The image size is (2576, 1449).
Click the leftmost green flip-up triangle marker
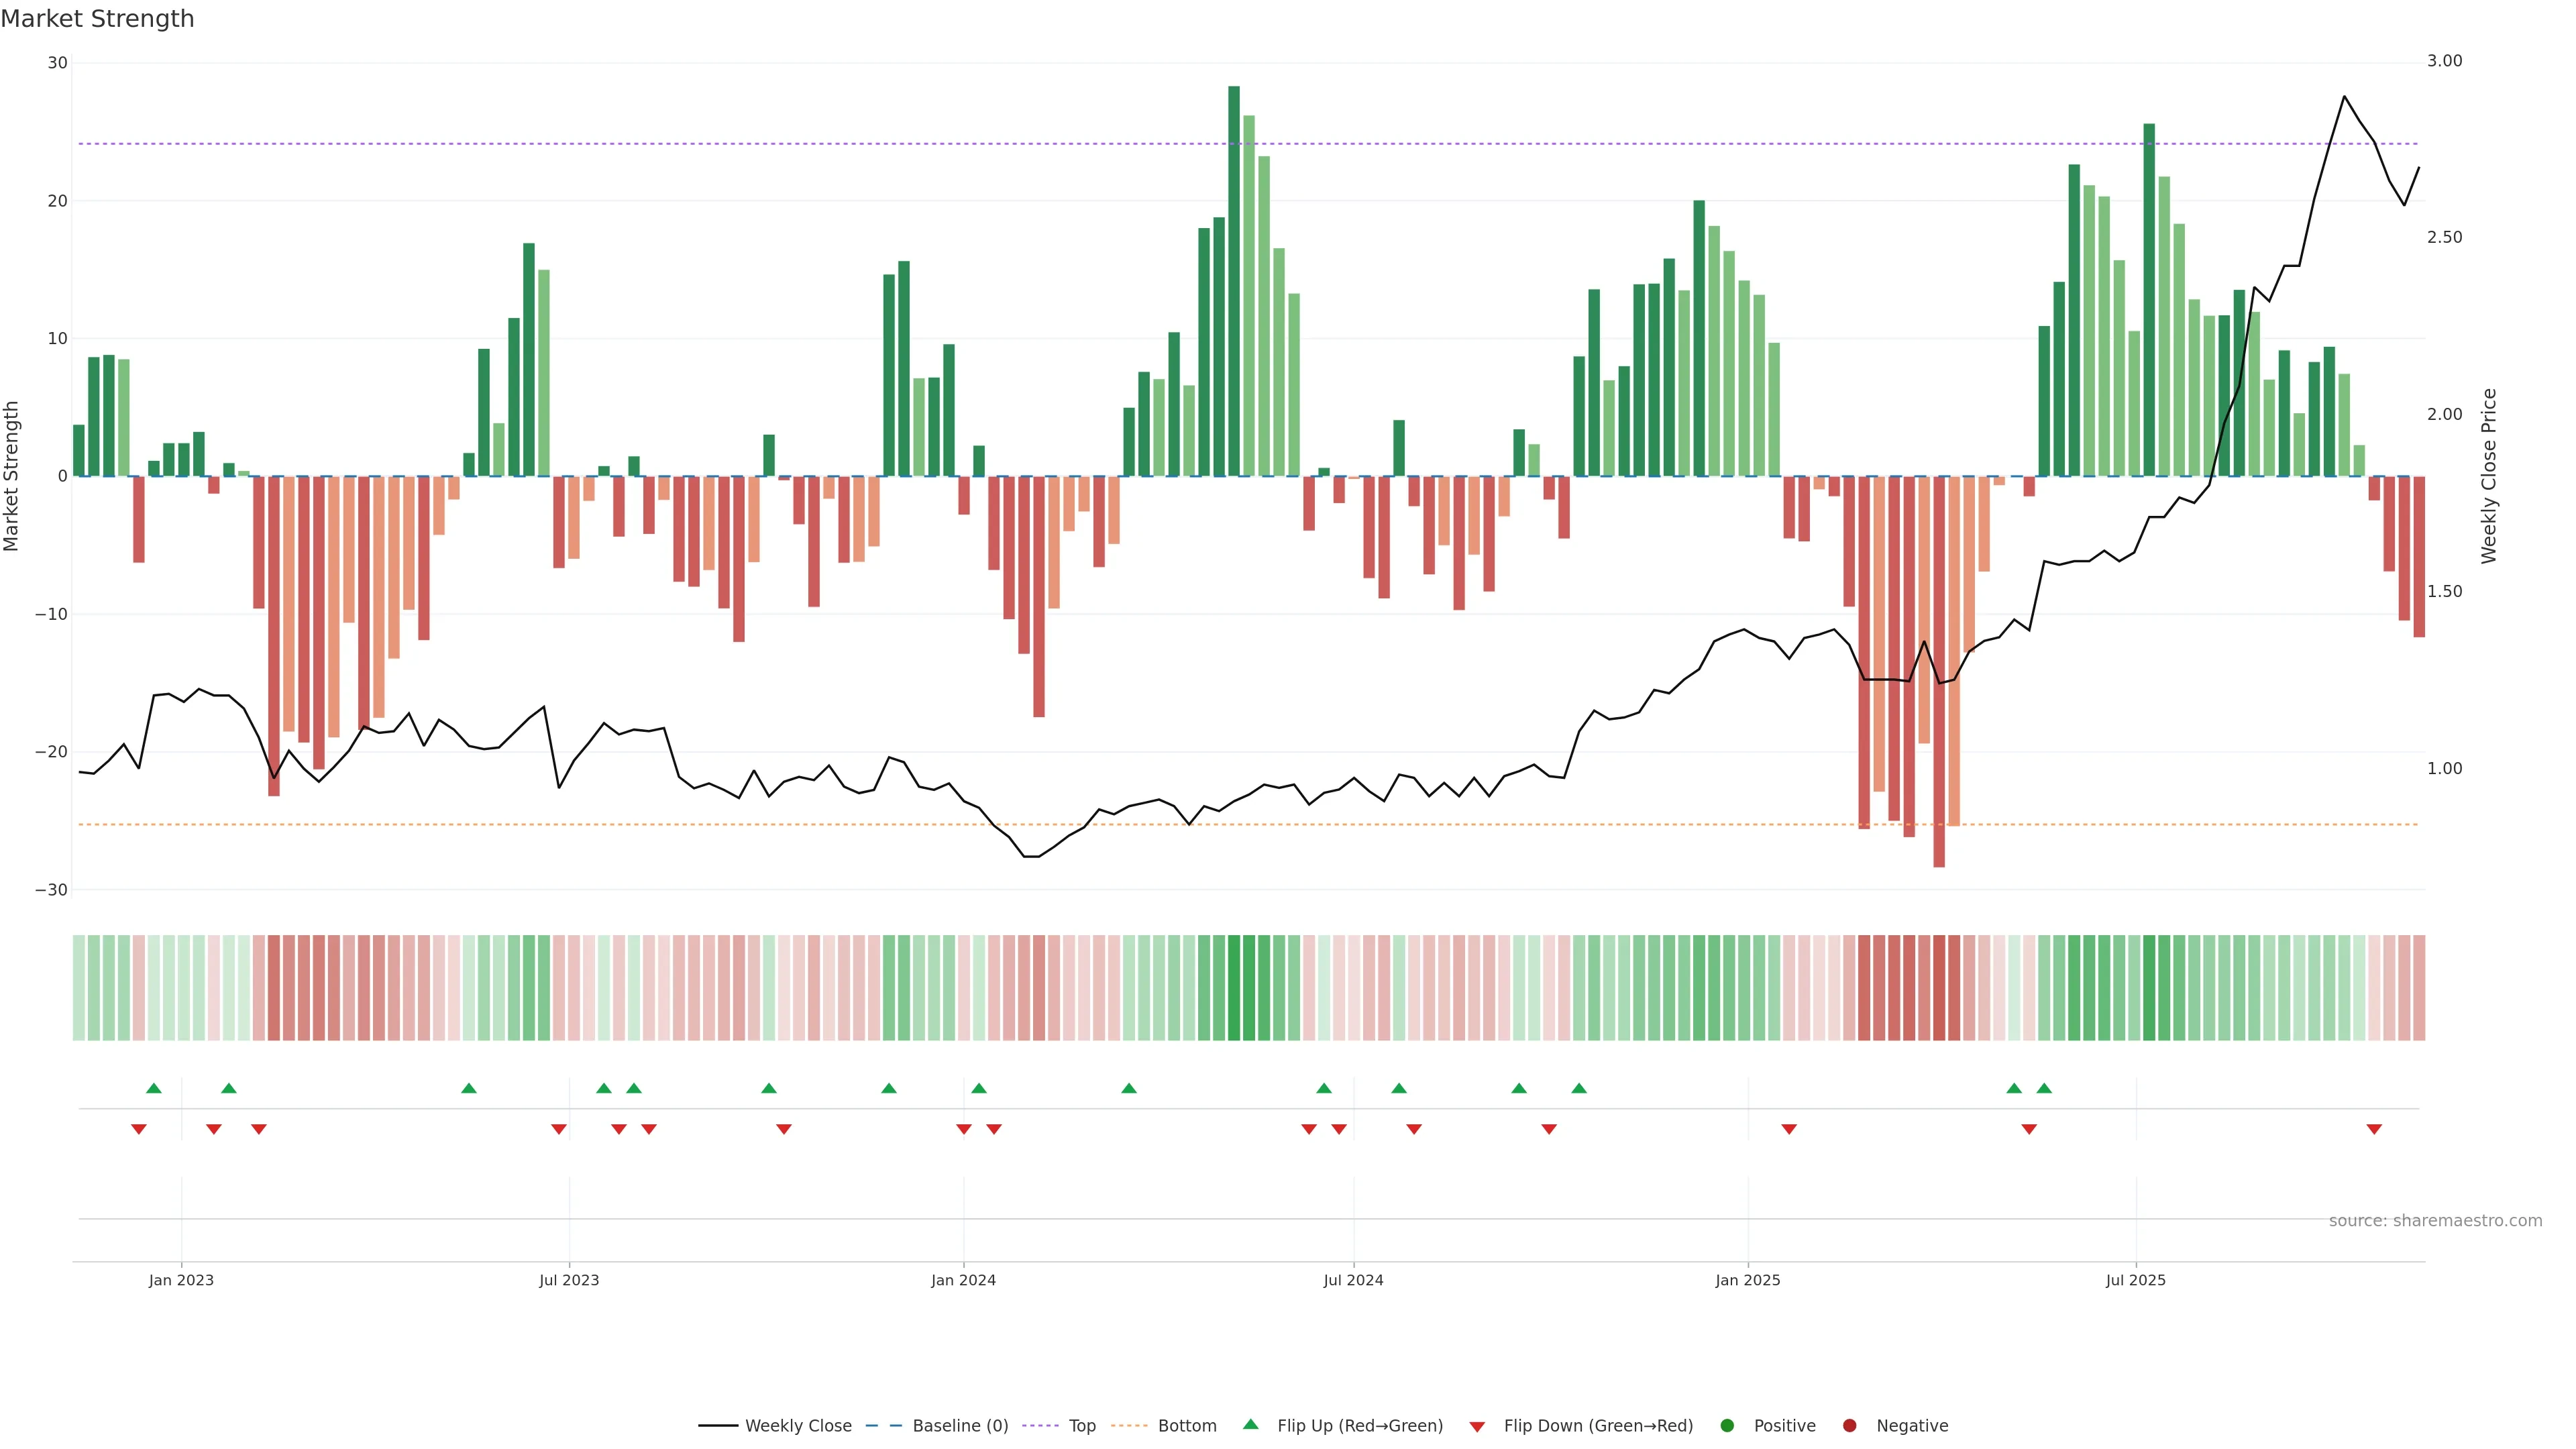click(x=153, y=1088)
